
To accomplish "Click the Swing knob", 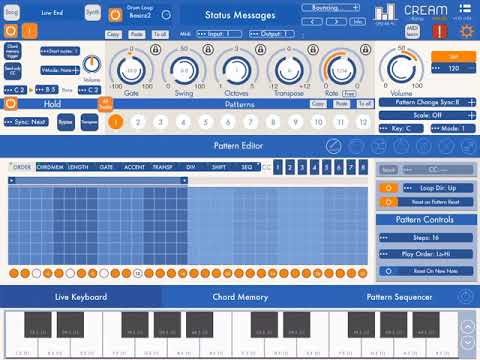I will pyautogui.click(x=184, y=70).
